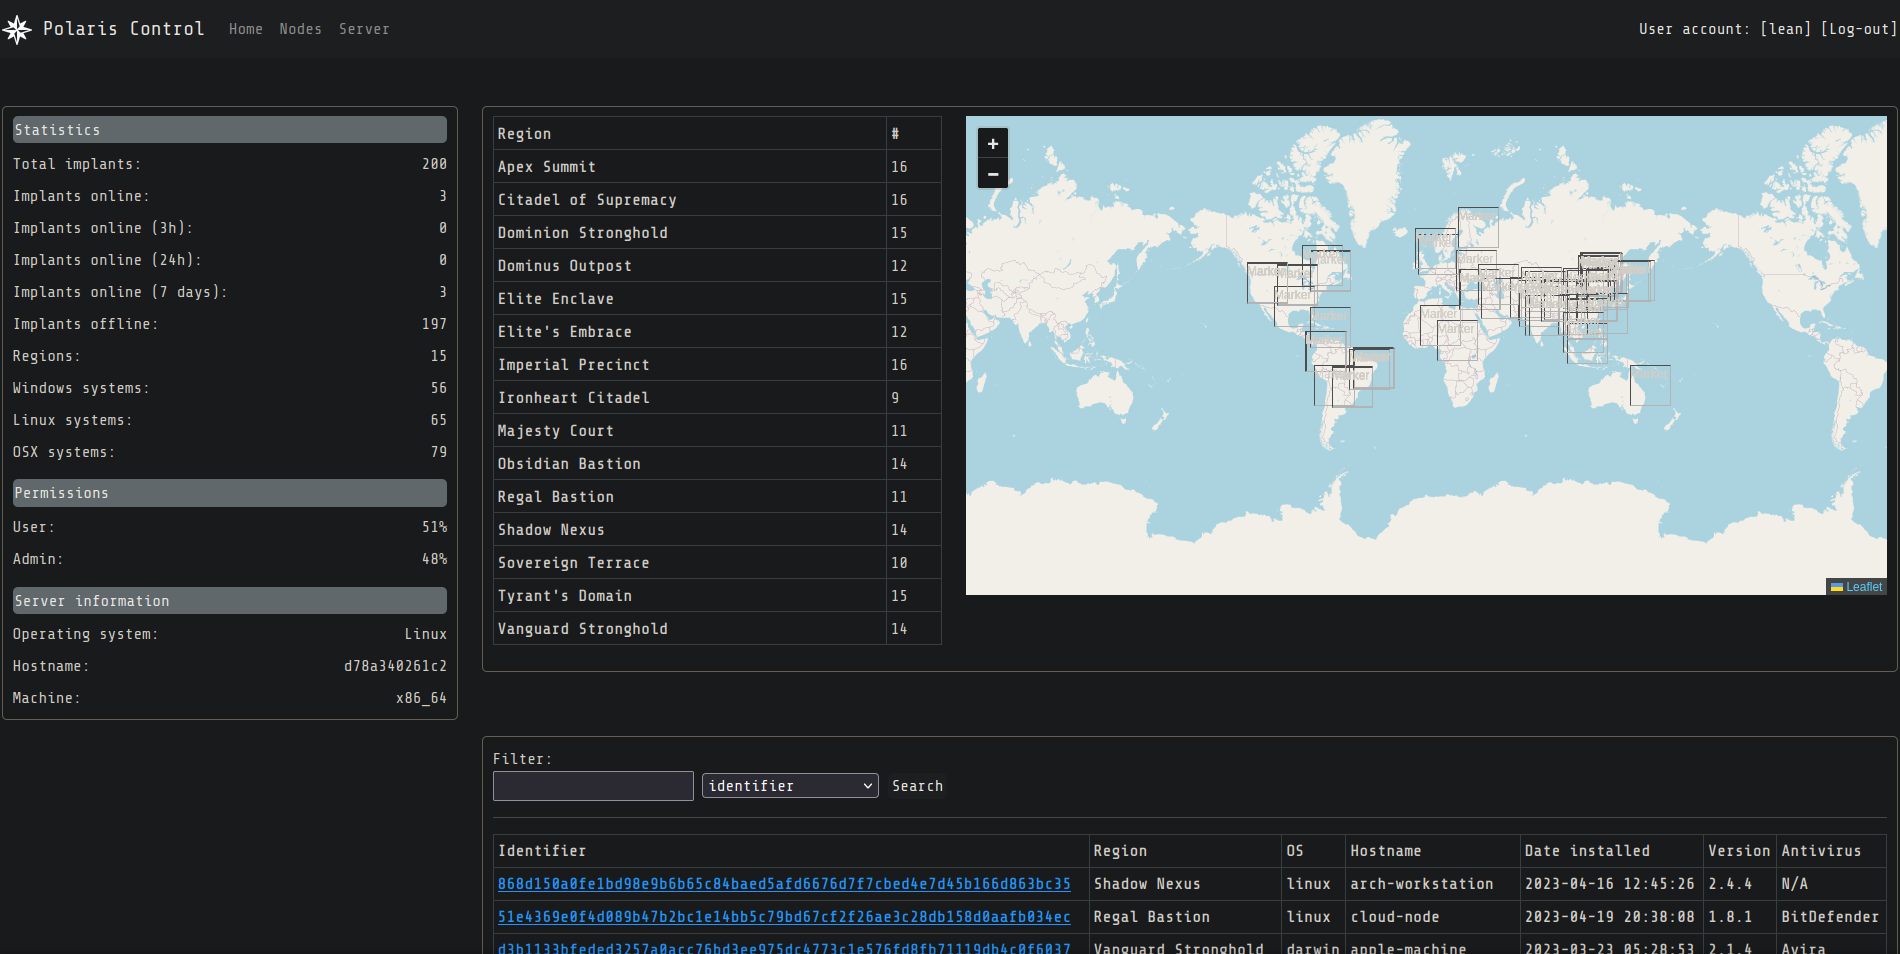1900x954 pixels.
Task: Select the Imperial Precinct region row
Action: tap(717, 365)
